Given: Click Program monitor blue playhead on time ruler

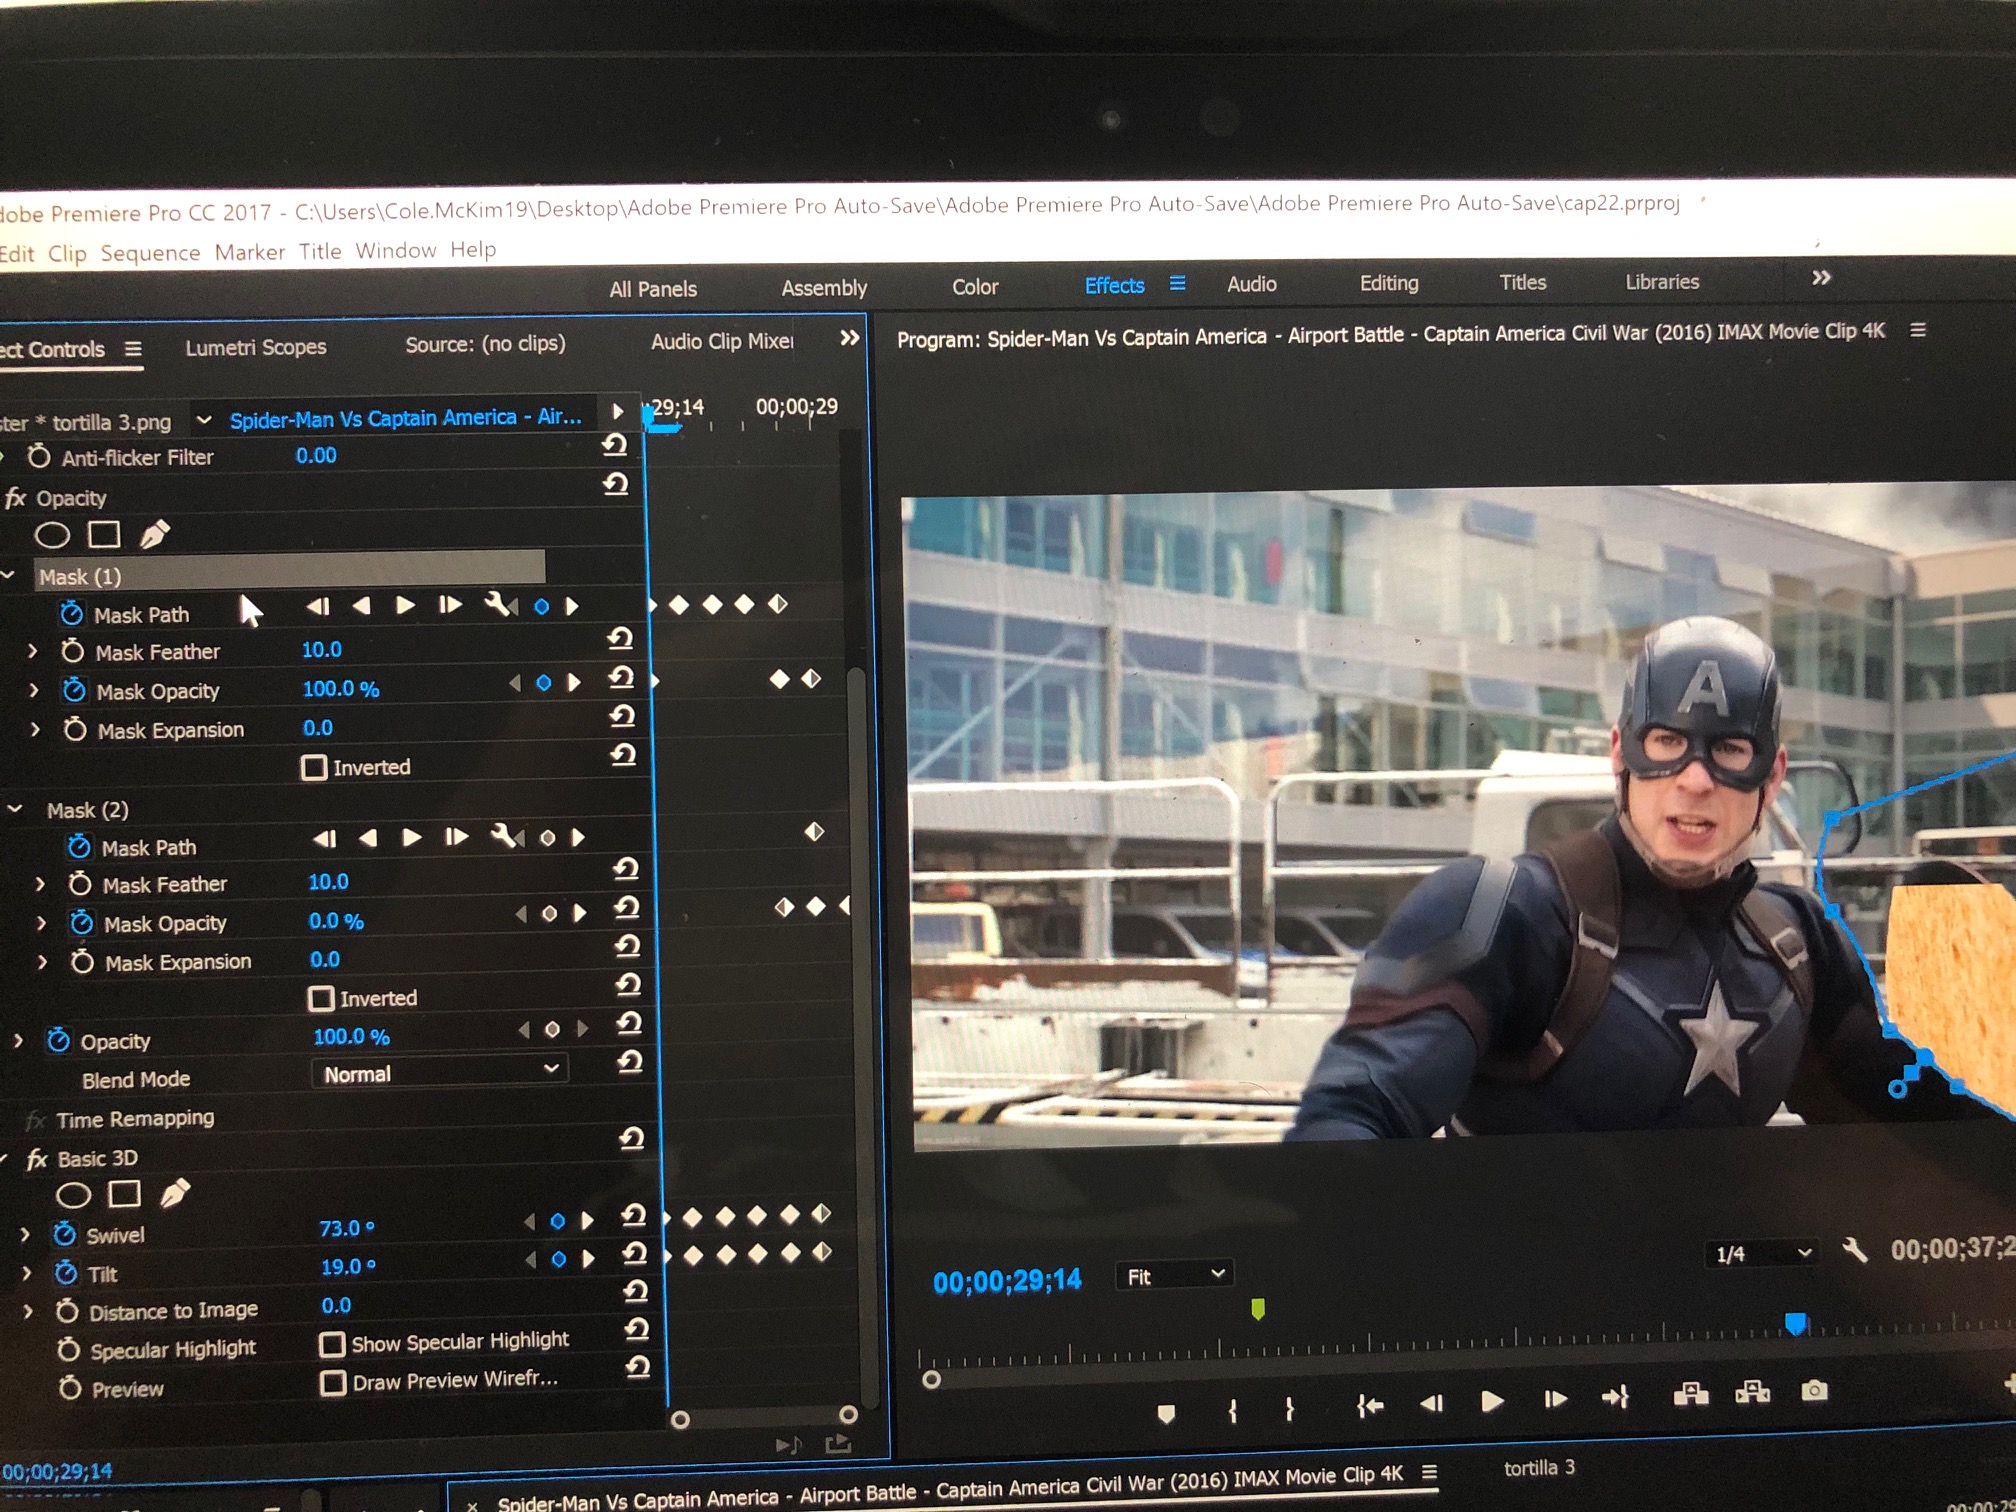Looking at the screenshot, I should click(1796, 1325).
